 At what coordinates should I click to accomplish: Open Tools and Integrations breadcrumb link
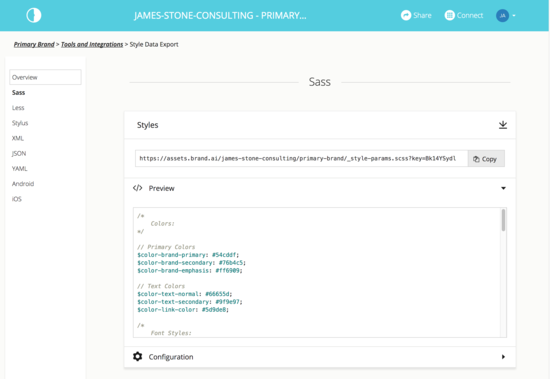click(92, 45)
